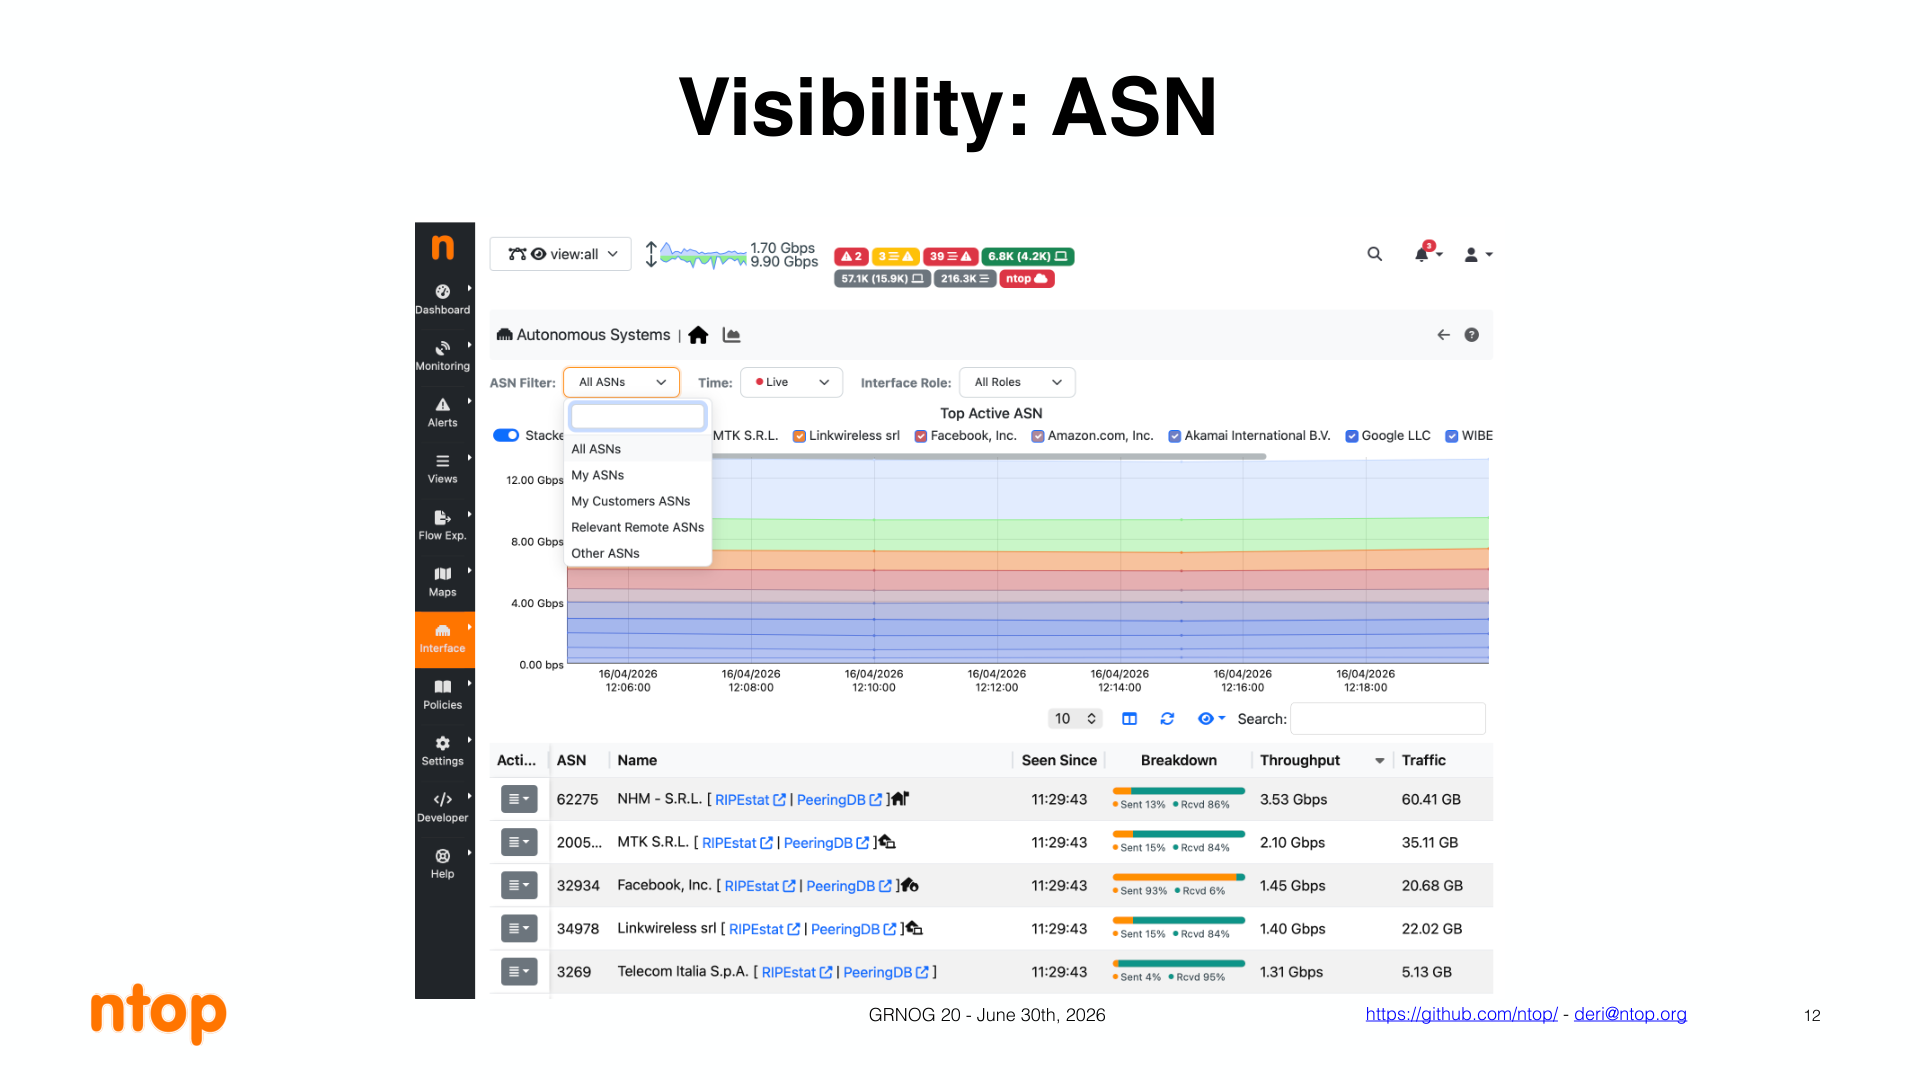1920x1080 pixels.
Task: Open the Monitoring sidebar section
Action: coord(443,355)
